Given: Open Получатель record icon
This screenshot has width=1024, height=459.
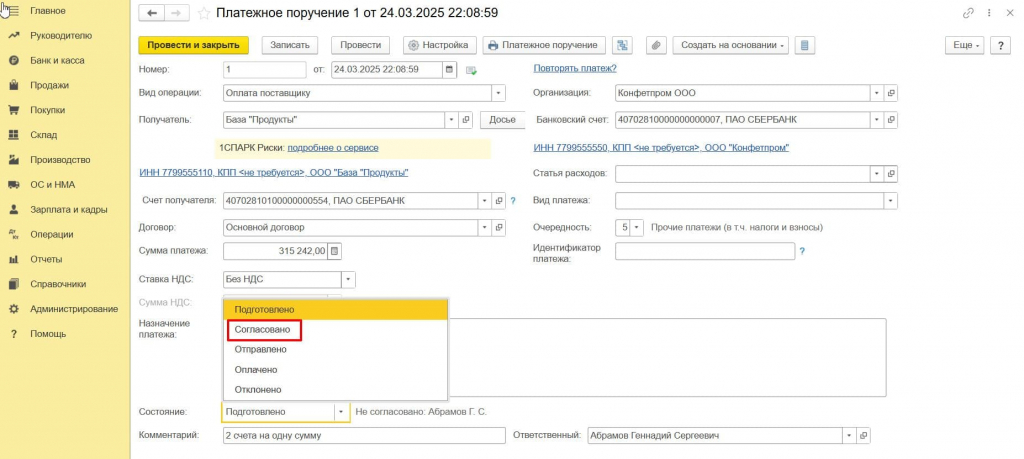Looking at the screenshot, I should (x=466, y=120).
